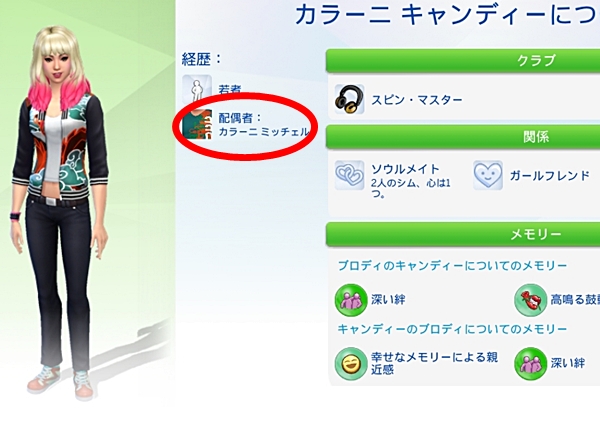Select the 高鳴る鼓動 lips and rose icon

pos(530,300)
